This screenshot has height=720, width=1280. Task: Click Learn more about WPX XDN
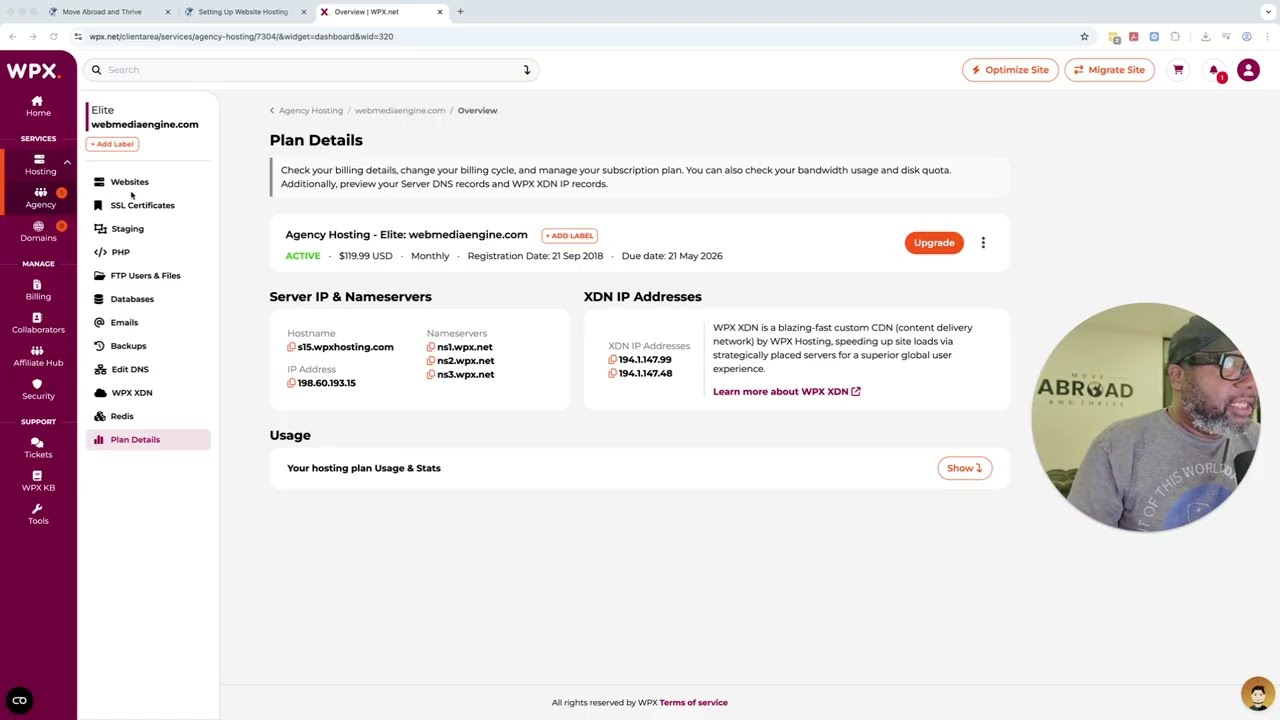coord(786,392)
